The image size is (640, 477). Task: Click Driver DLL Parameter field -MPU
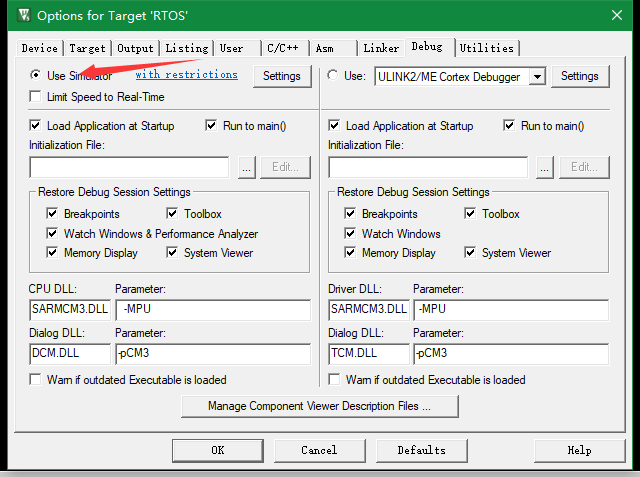[x=511, y=310]
